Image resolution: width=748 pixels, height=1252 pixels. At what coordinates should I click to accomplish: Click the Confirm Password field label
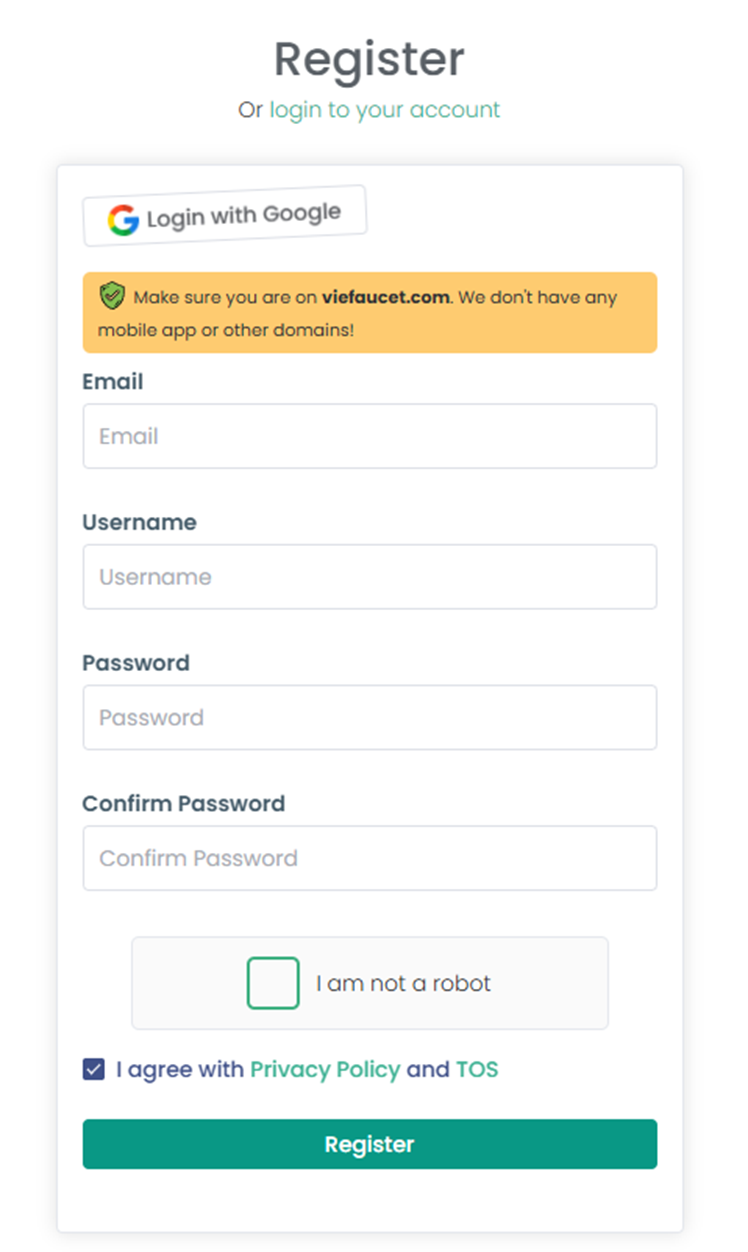pyautogui.click(x=184, y=803)
